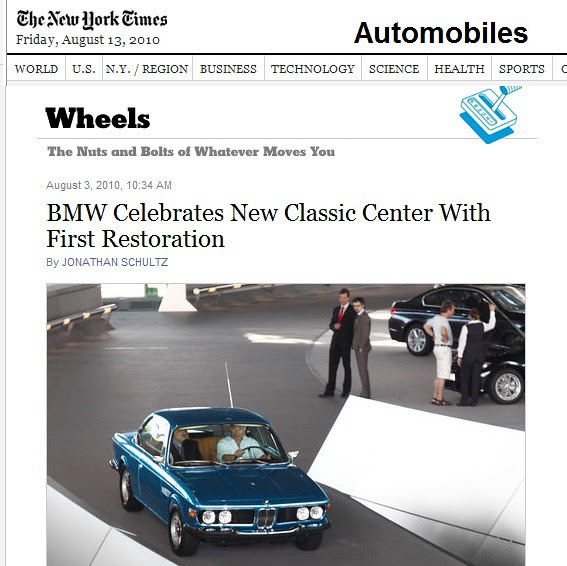Open the BUSINESS section
Image resolution: width=567 pixels, height=566 pixels.
[x=228, y=69]
